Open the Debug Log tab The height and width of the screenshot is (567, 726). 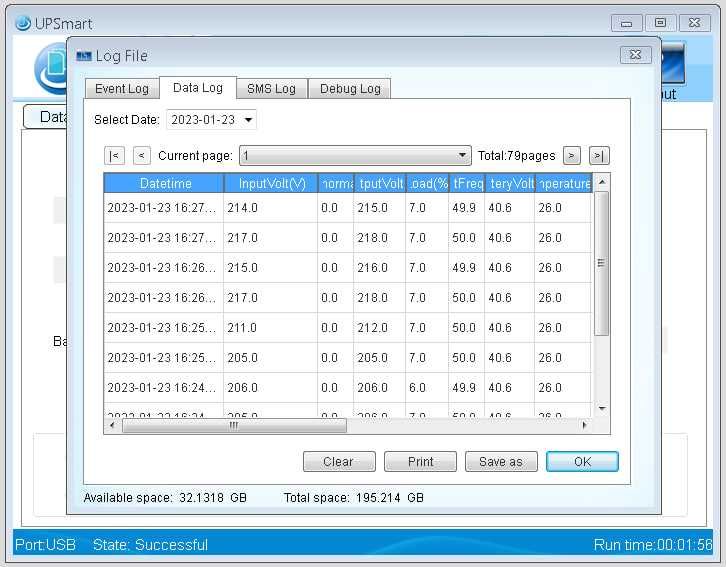coord(350,88)
